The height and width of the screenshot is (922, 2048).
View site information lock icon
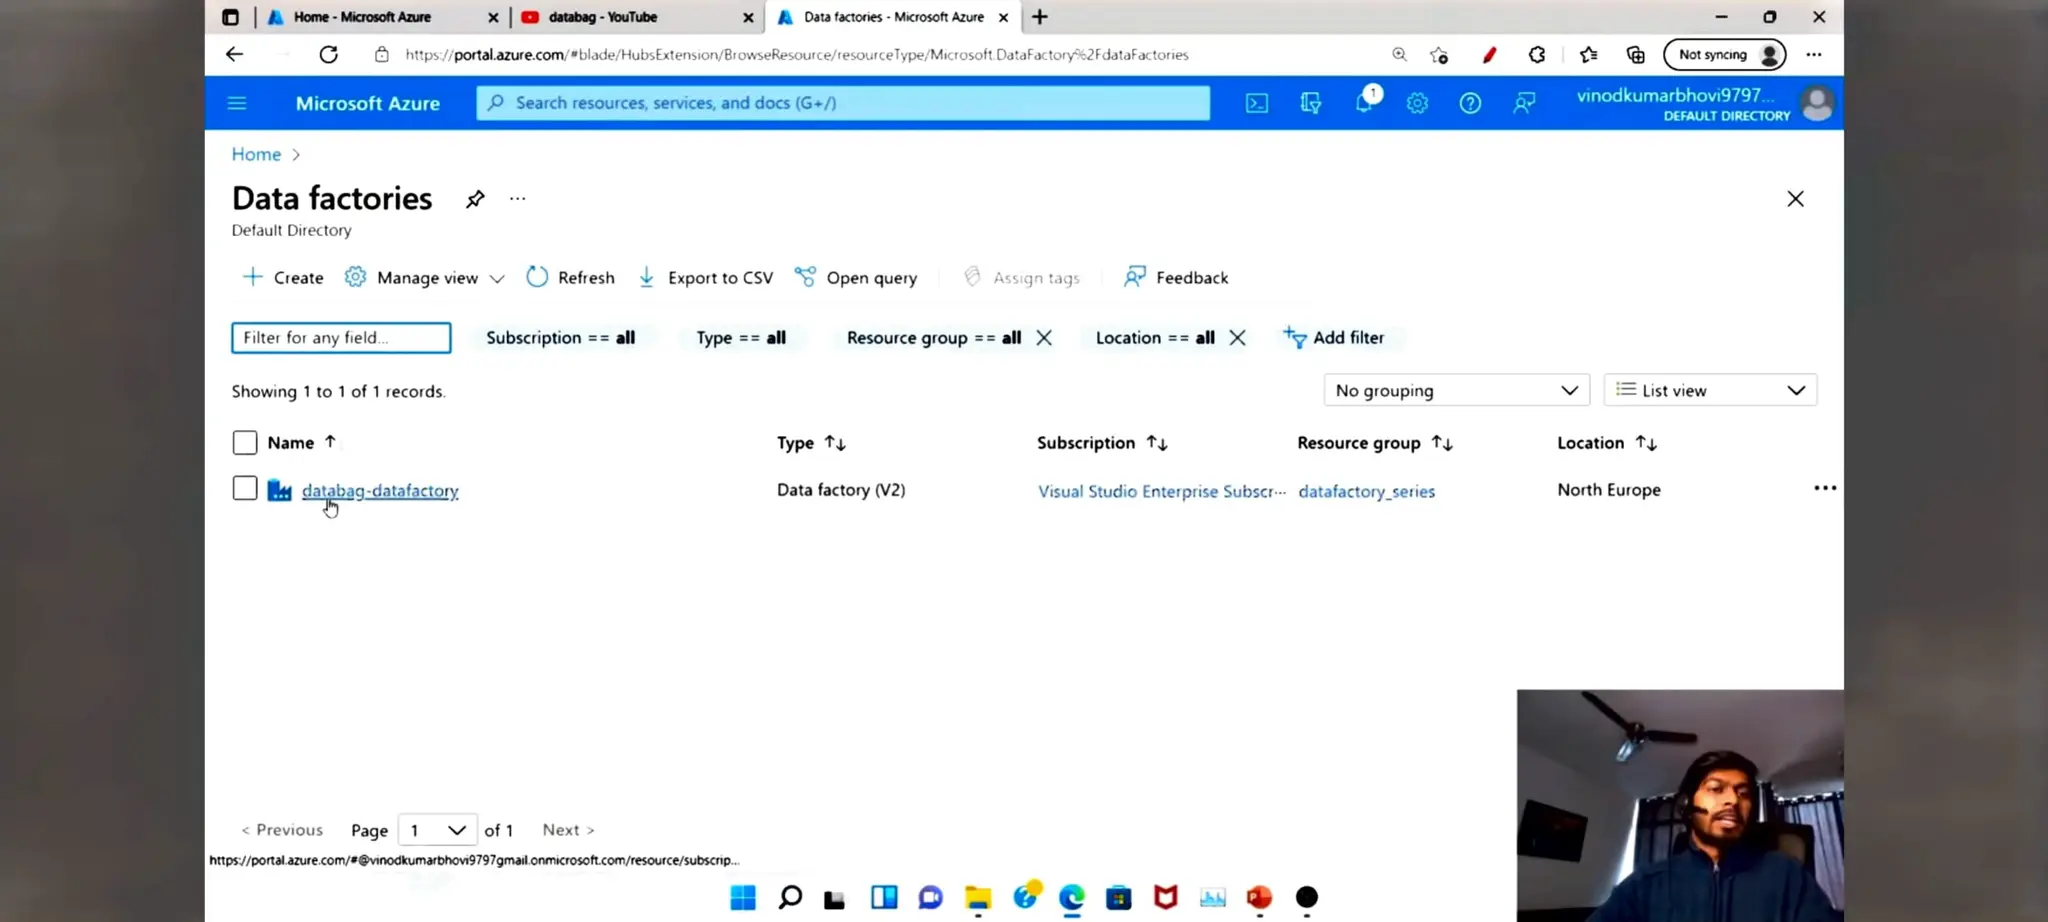point(382,55)
